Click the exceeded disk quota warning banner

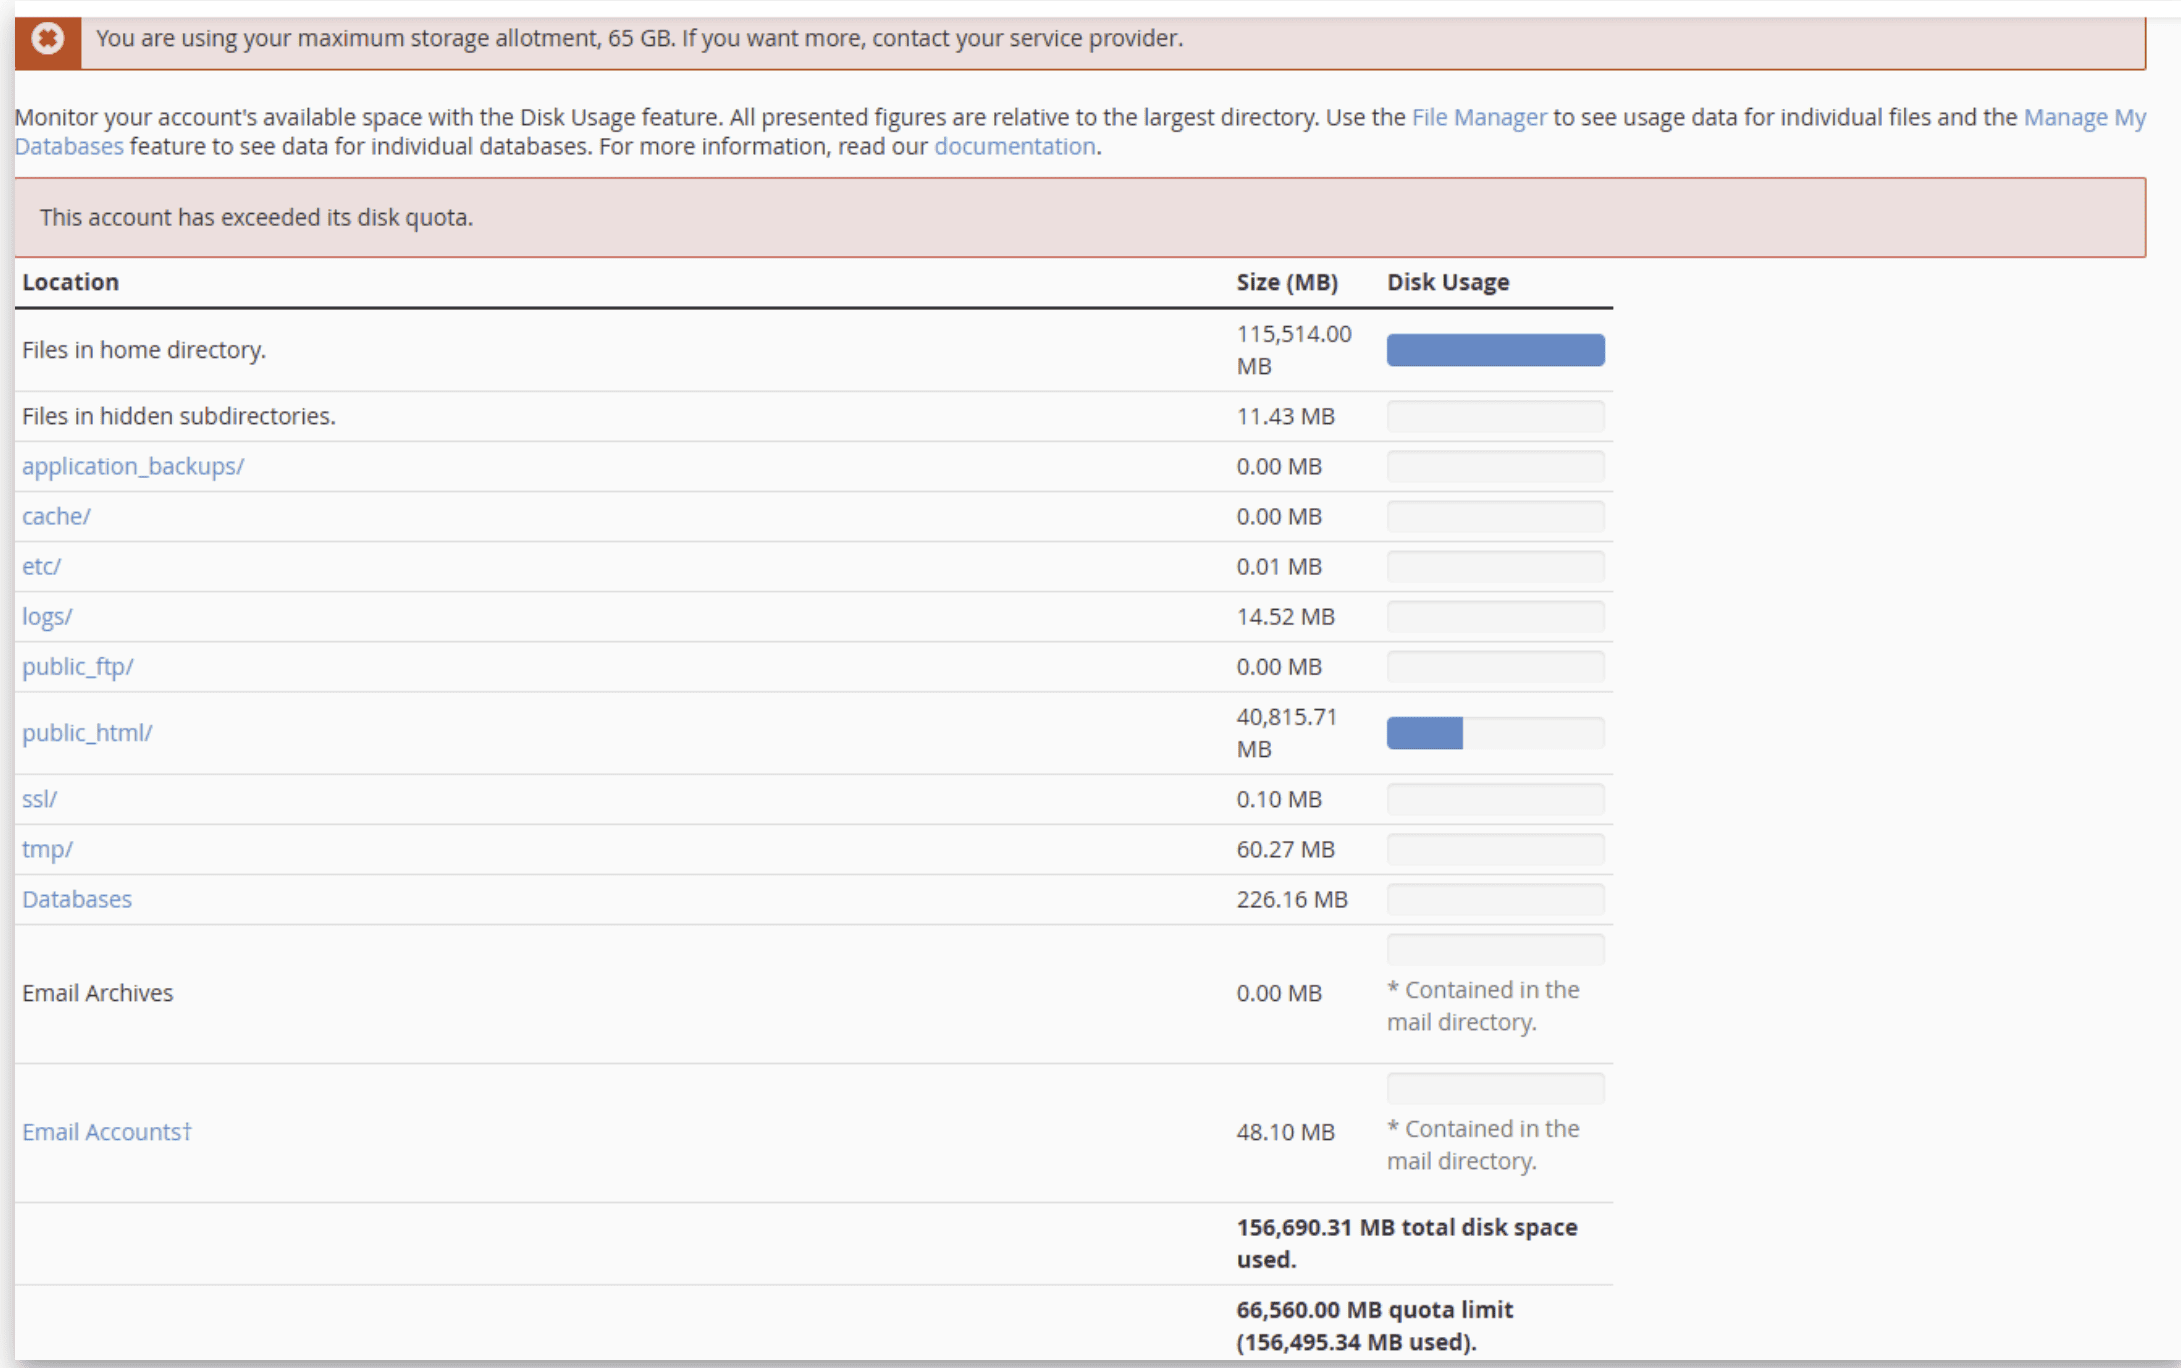1078,217
